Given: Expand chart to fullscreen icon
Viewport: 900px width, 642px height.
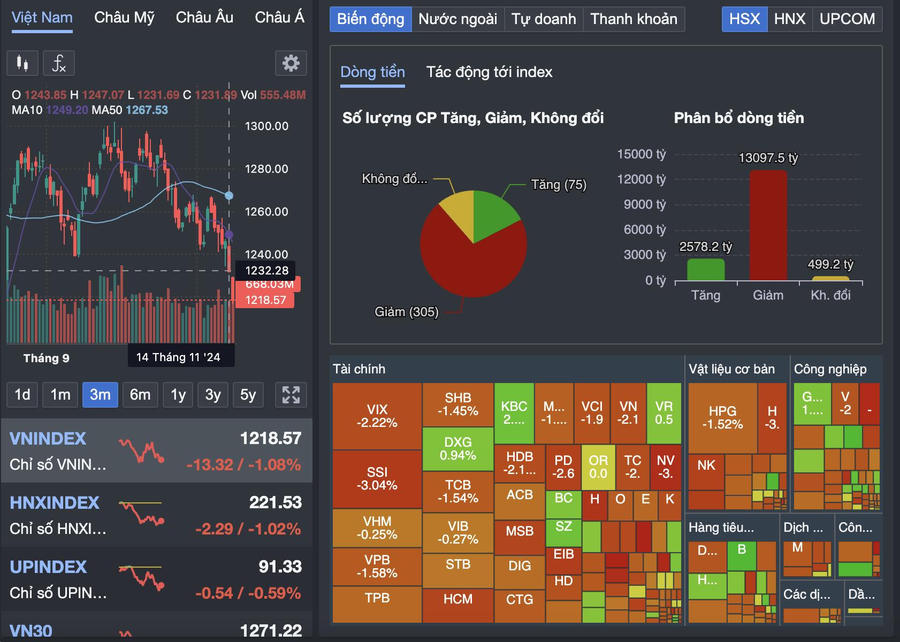Looking at the screenshot, I should [291, 395].
